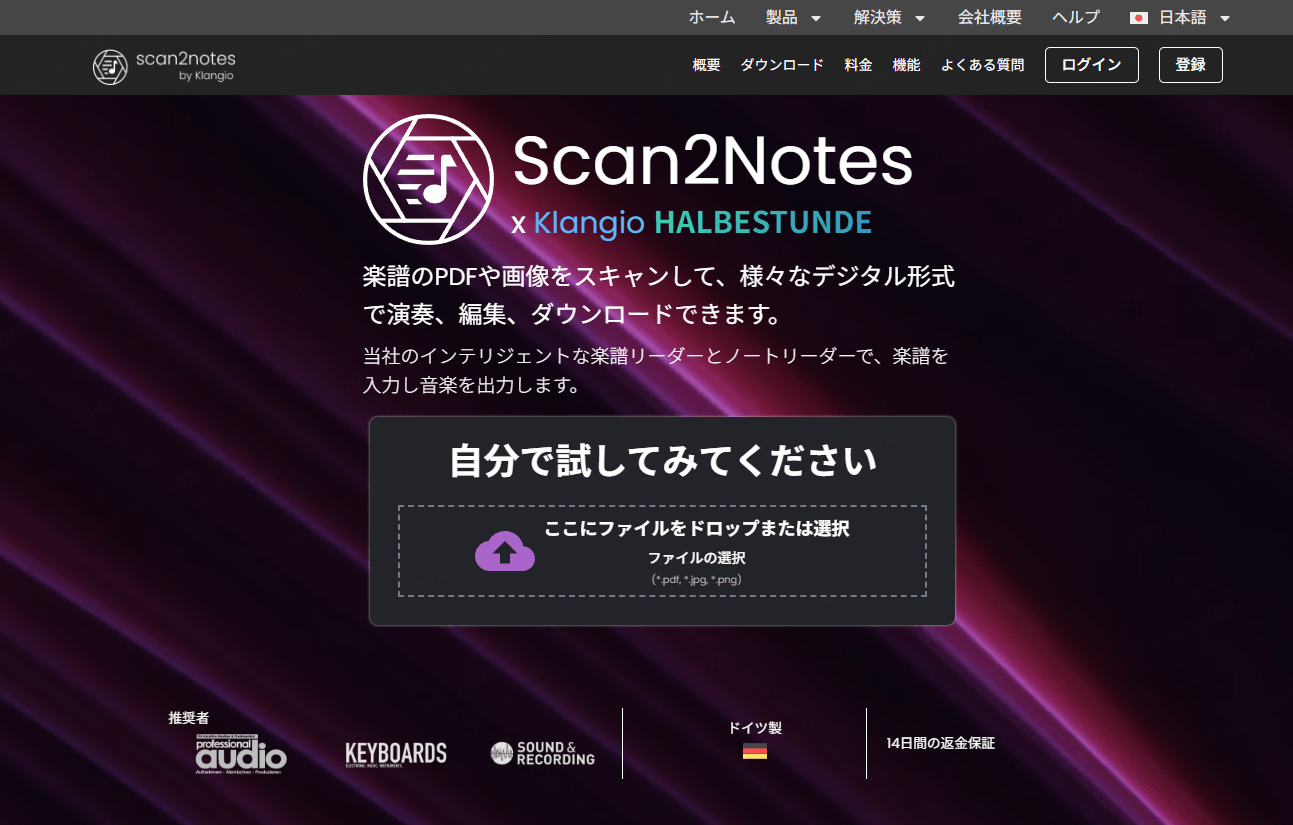Click the Klangio brand link text
The image size is (1293, 825).
click(x=589, y=223)
